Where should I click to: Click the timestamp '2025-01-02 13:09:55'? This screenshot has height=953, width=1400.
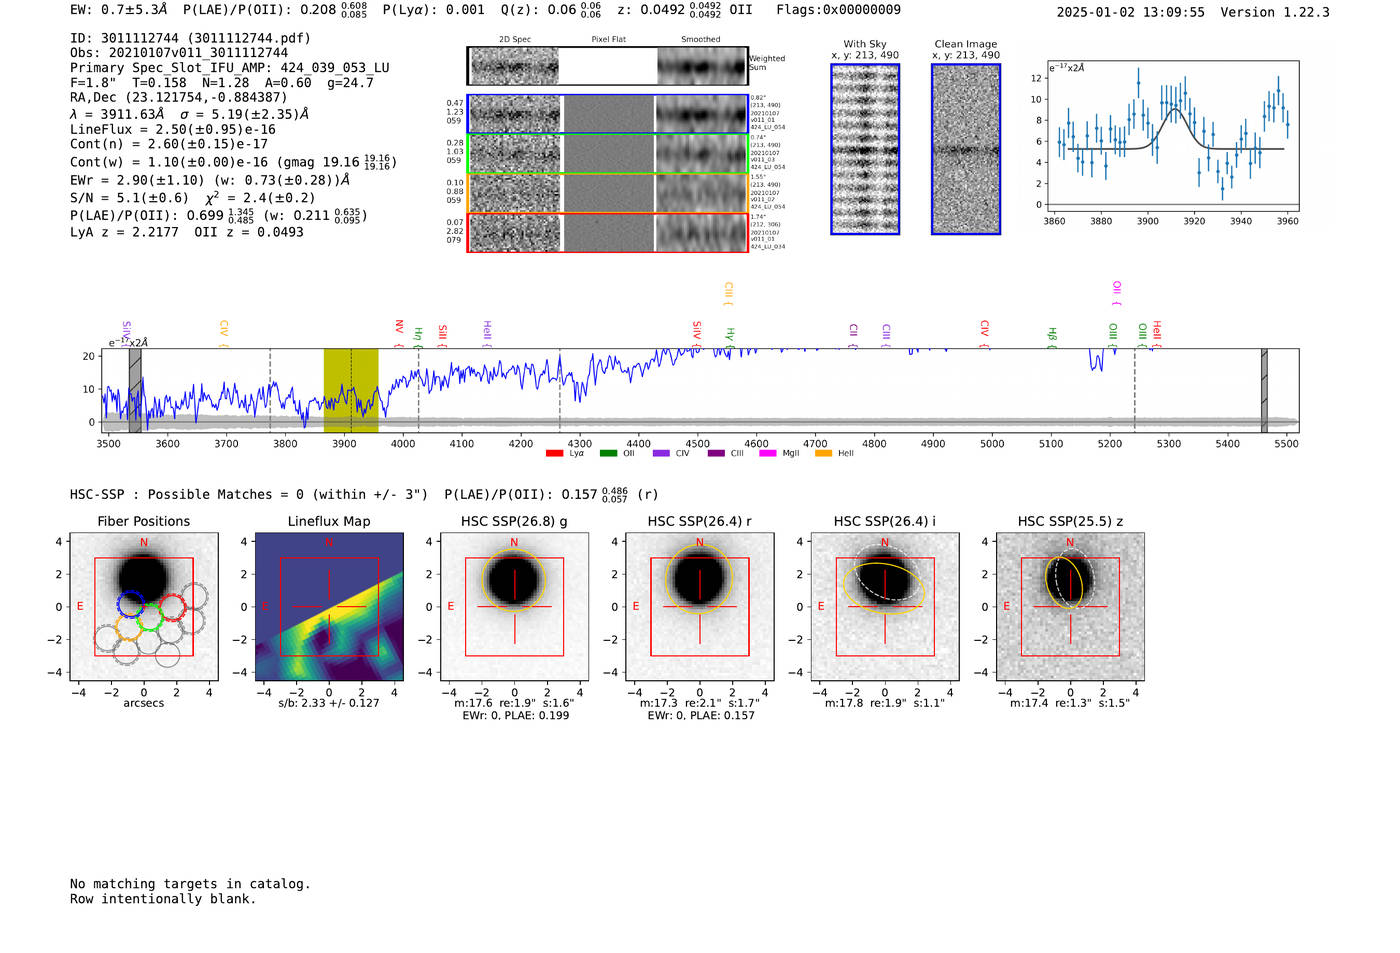click(x=1131, y=12)
